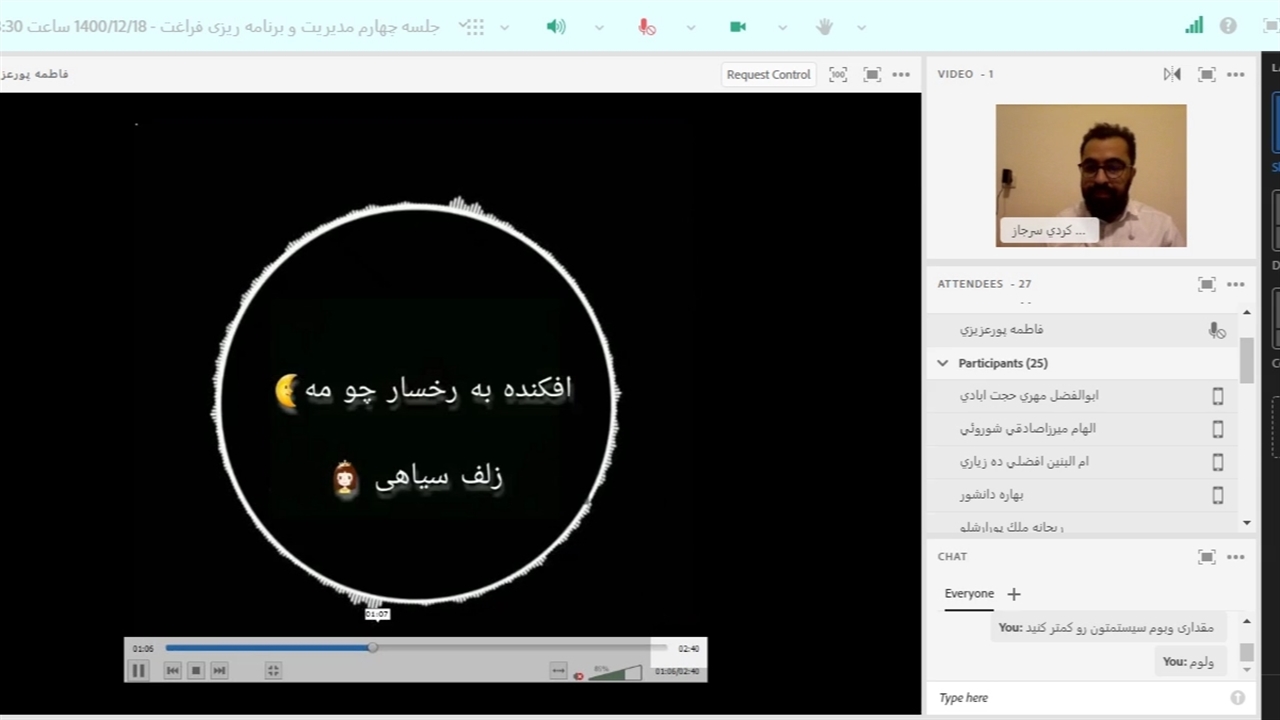Open the help question mark icon
This screenshot has height=720, width=1280.
click(1228, 26)
